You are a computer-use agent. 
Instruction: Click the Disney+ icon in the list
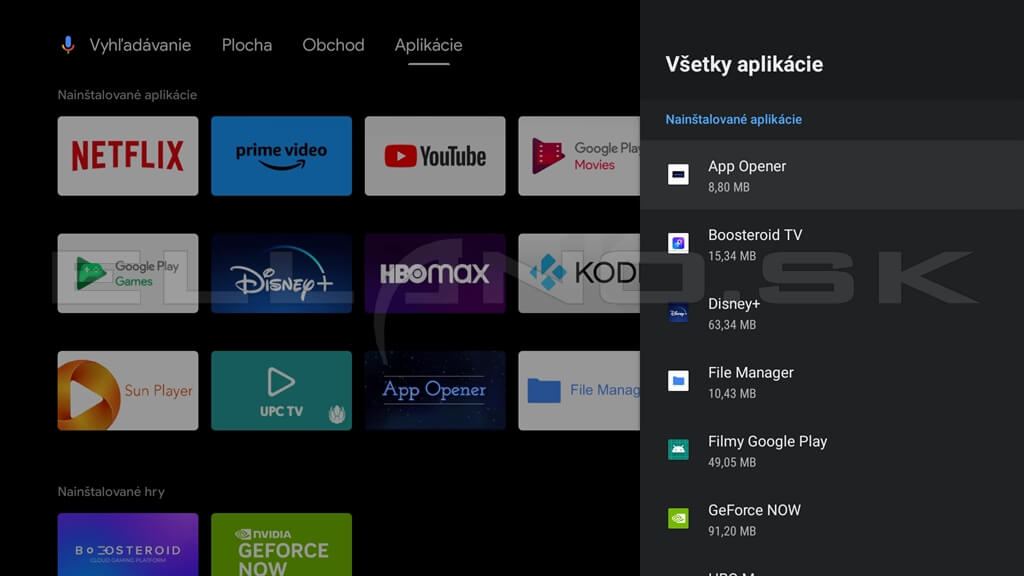(x=678, y=312)
